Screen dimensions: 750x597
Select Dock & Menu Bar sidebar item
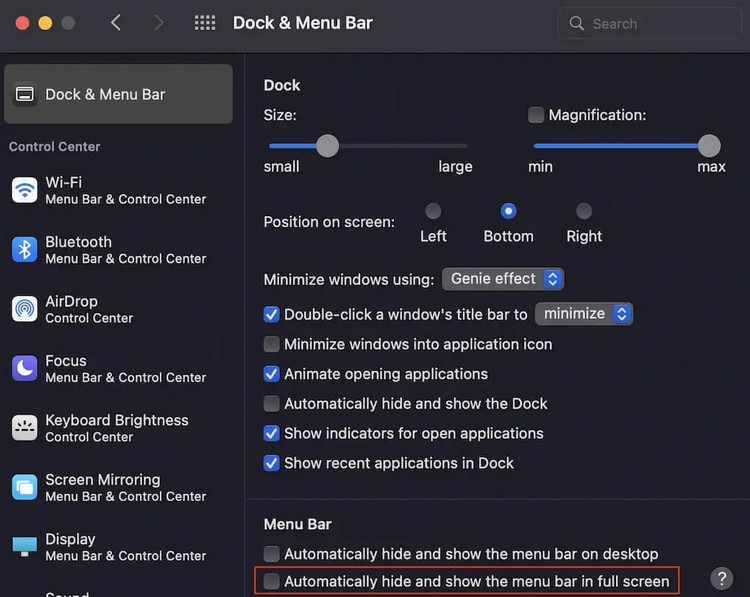point(118,94)
